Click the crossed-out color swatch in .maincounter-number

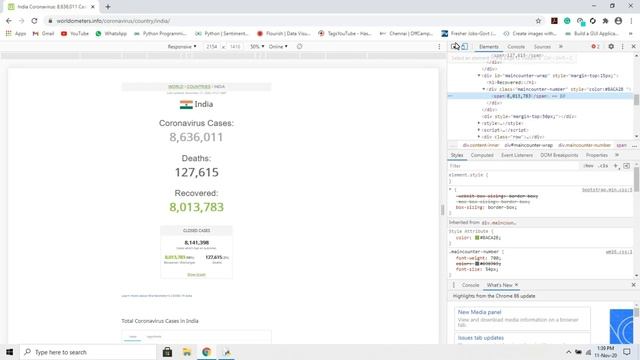pos(477,264)
